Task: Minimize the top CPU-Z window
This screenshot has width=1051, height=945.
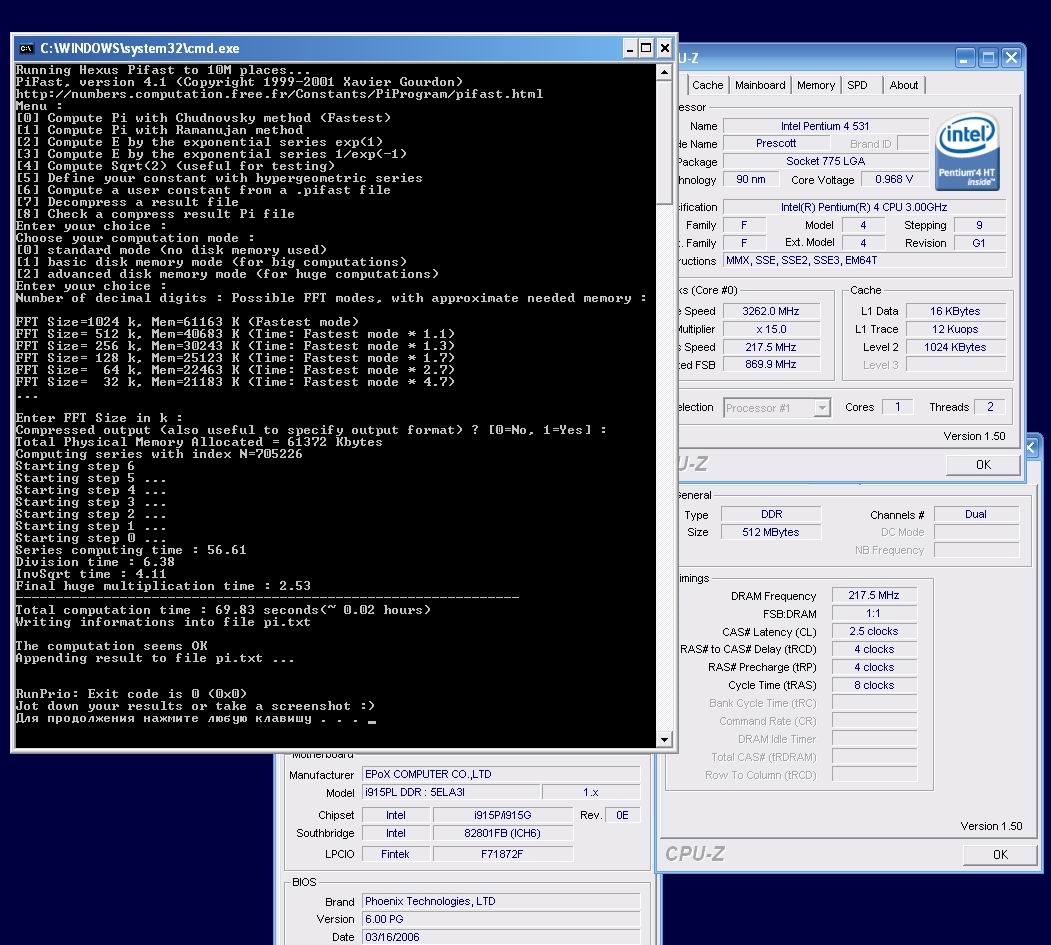Action: tap(964, 58)
